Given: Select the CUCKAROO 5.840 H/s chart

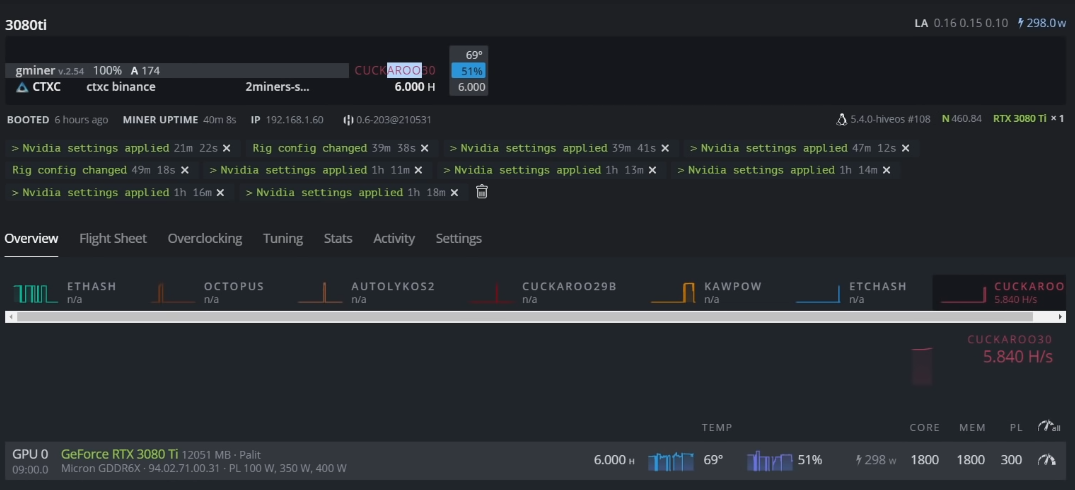Looking at the screenshot, I should click(x=1000, y=293).
